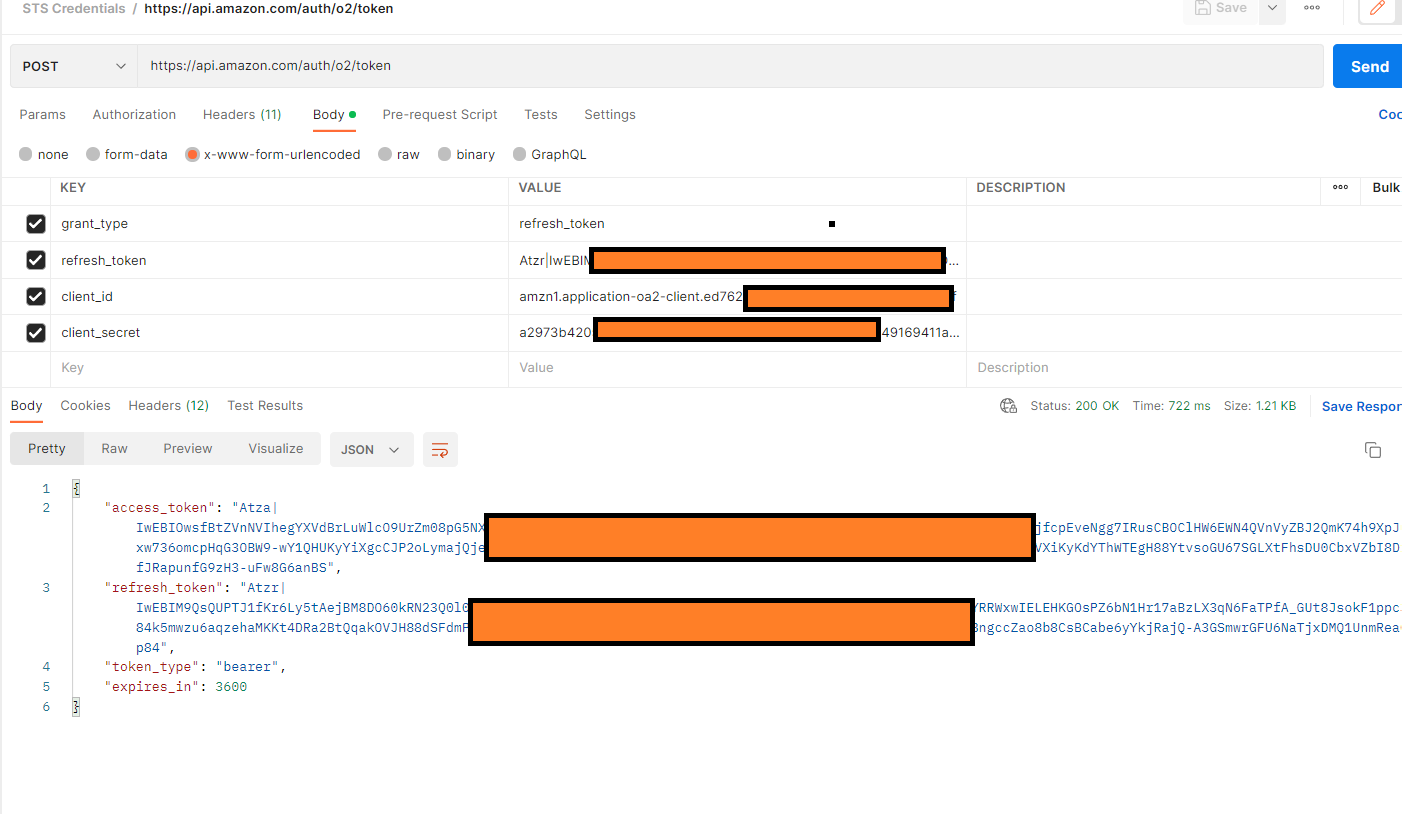Switch to the Authorization tab
Viewport: 1402px width, 814px height.
pyautogui.click(x=134, y=115)
